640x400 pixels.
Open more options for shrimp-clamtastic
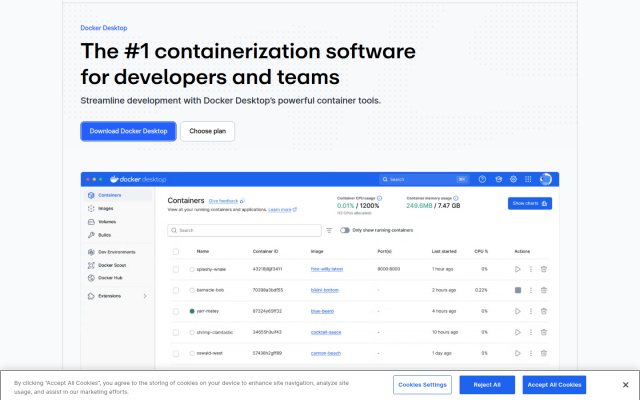pos(531,332)
